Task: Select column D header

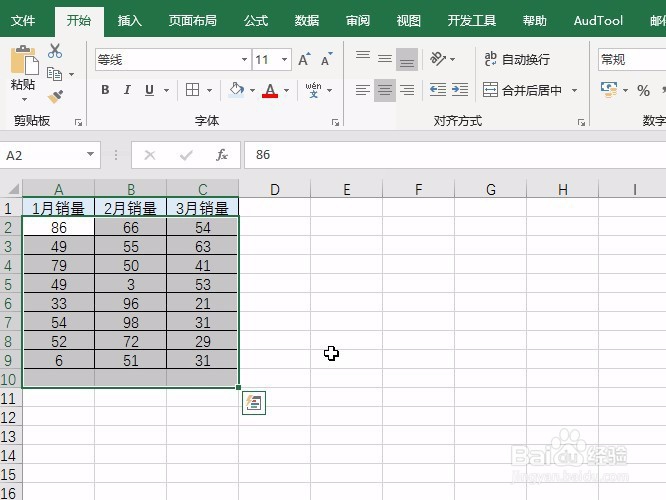Action: coord(274,189)
